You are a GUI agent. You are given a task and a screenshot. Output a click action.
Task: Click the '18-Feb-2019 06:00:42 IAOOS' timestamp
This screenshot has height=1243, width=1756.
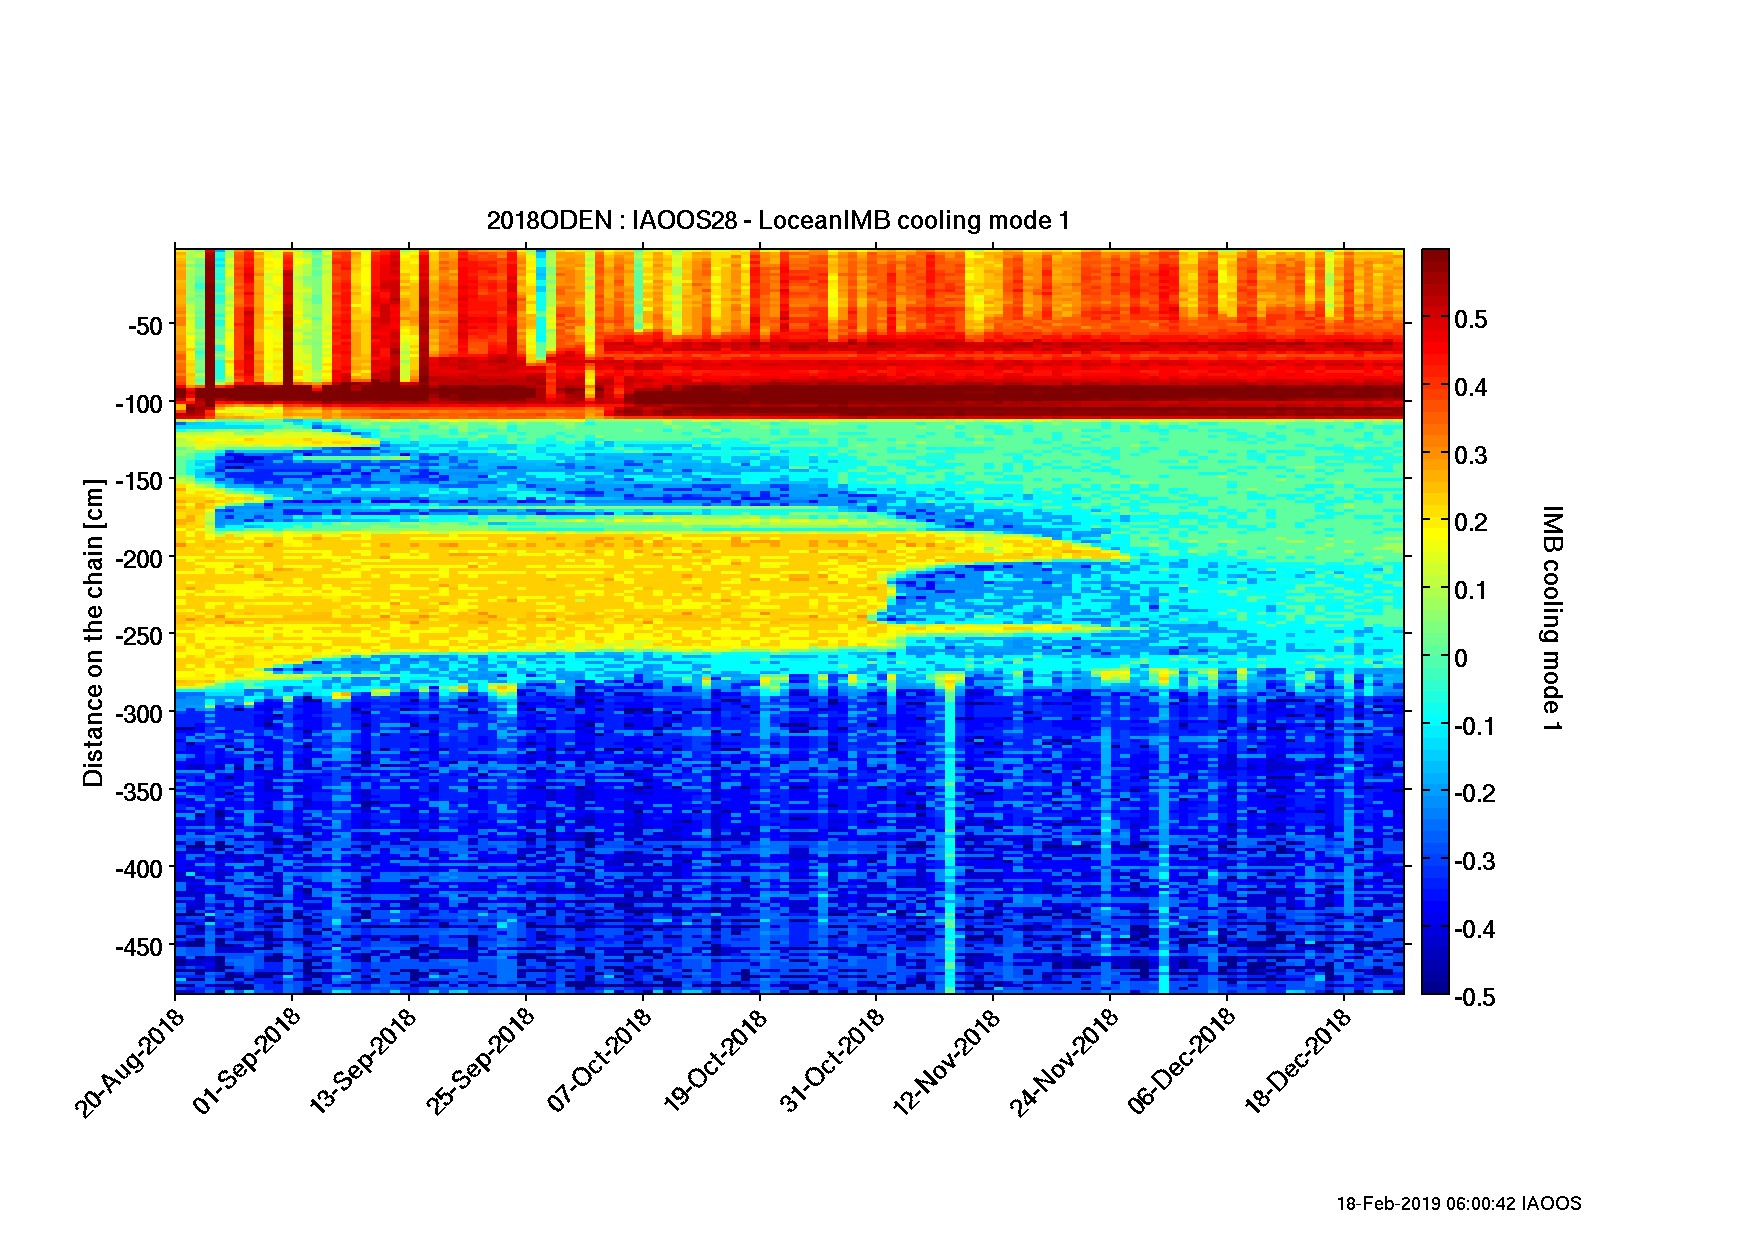coord(1458,1204)
